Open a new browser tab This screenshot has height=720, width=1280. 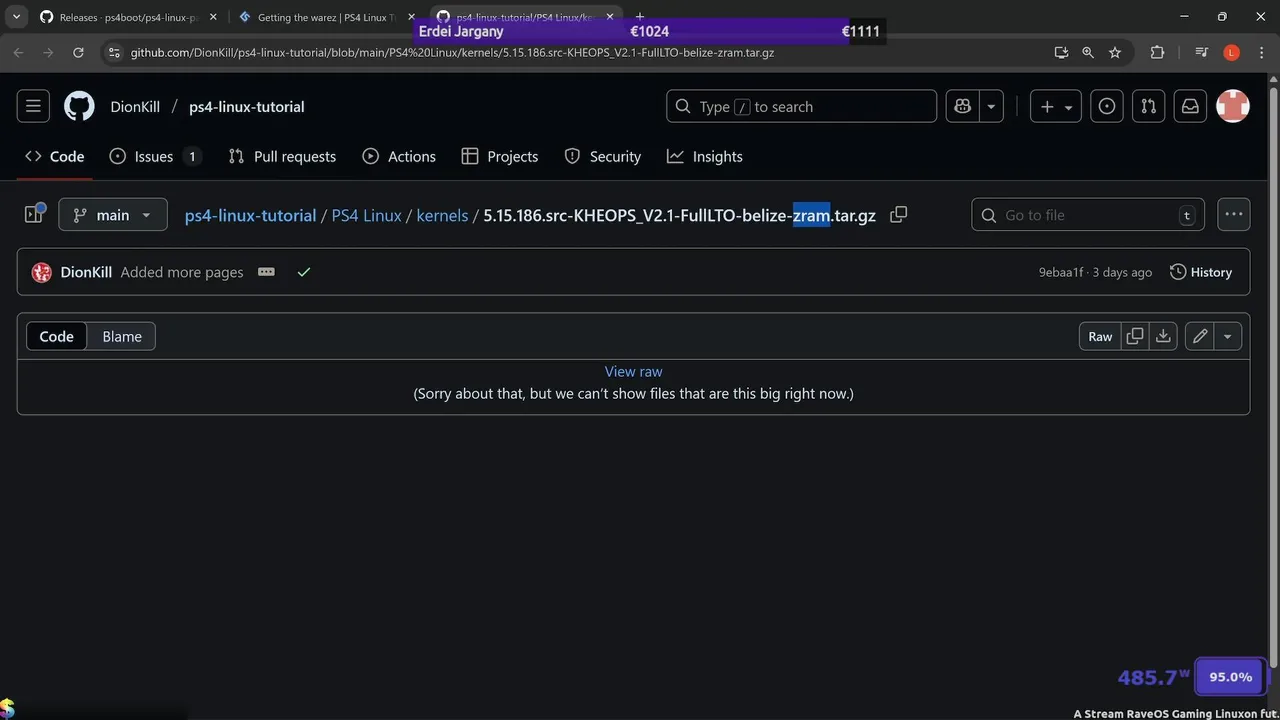(640, 17)
